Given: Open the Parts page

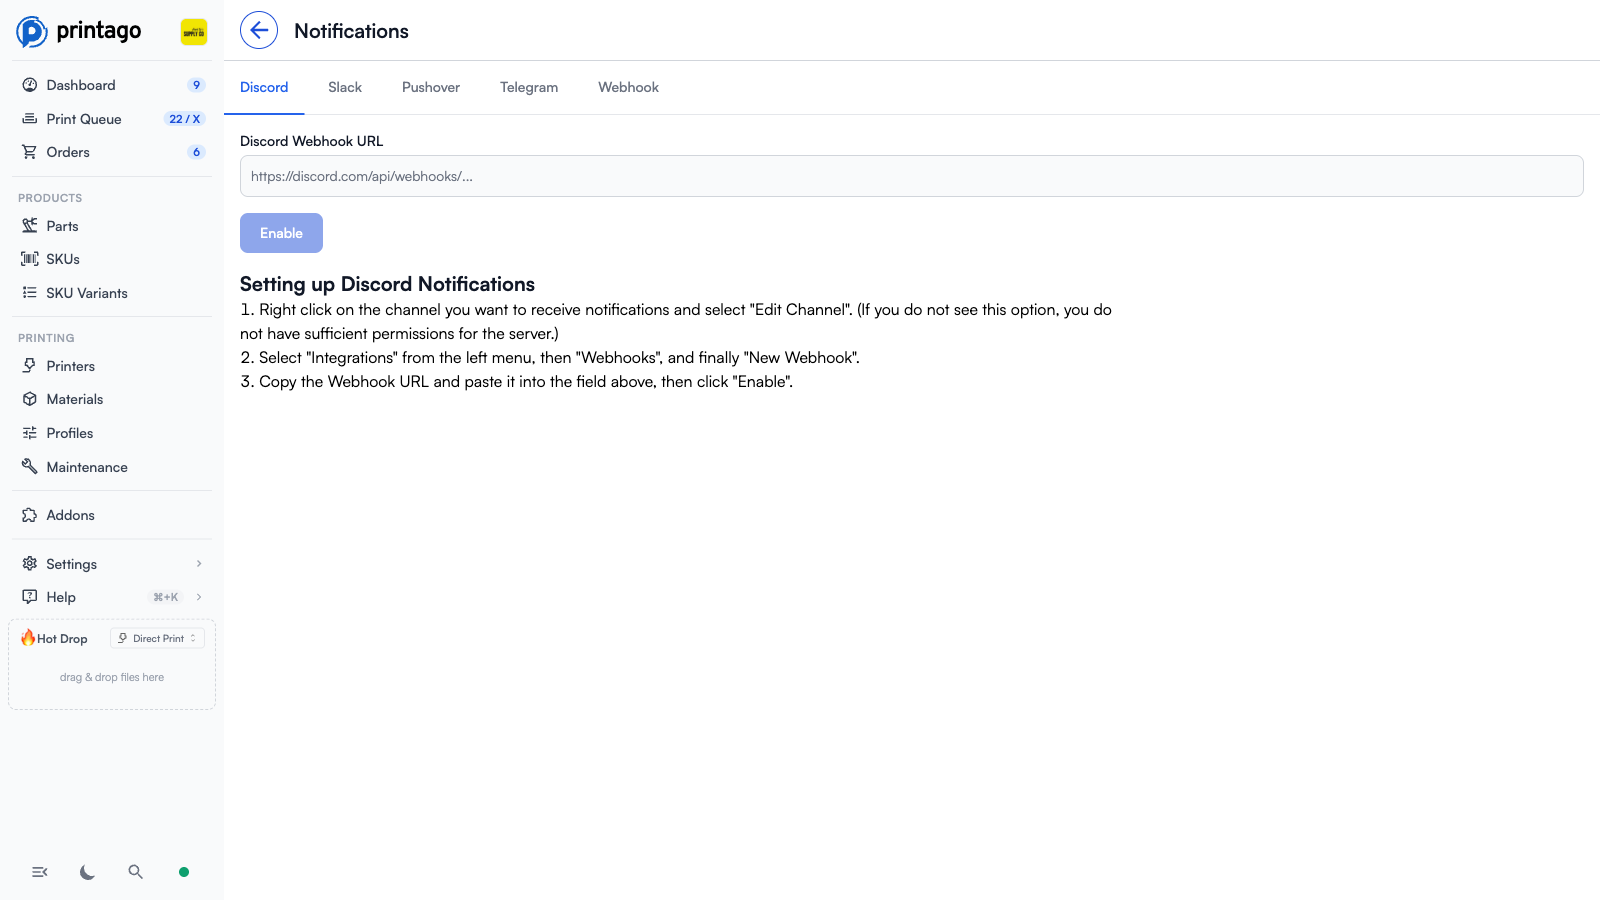Looking at the screenshot, I should click(x=112, y=226).
